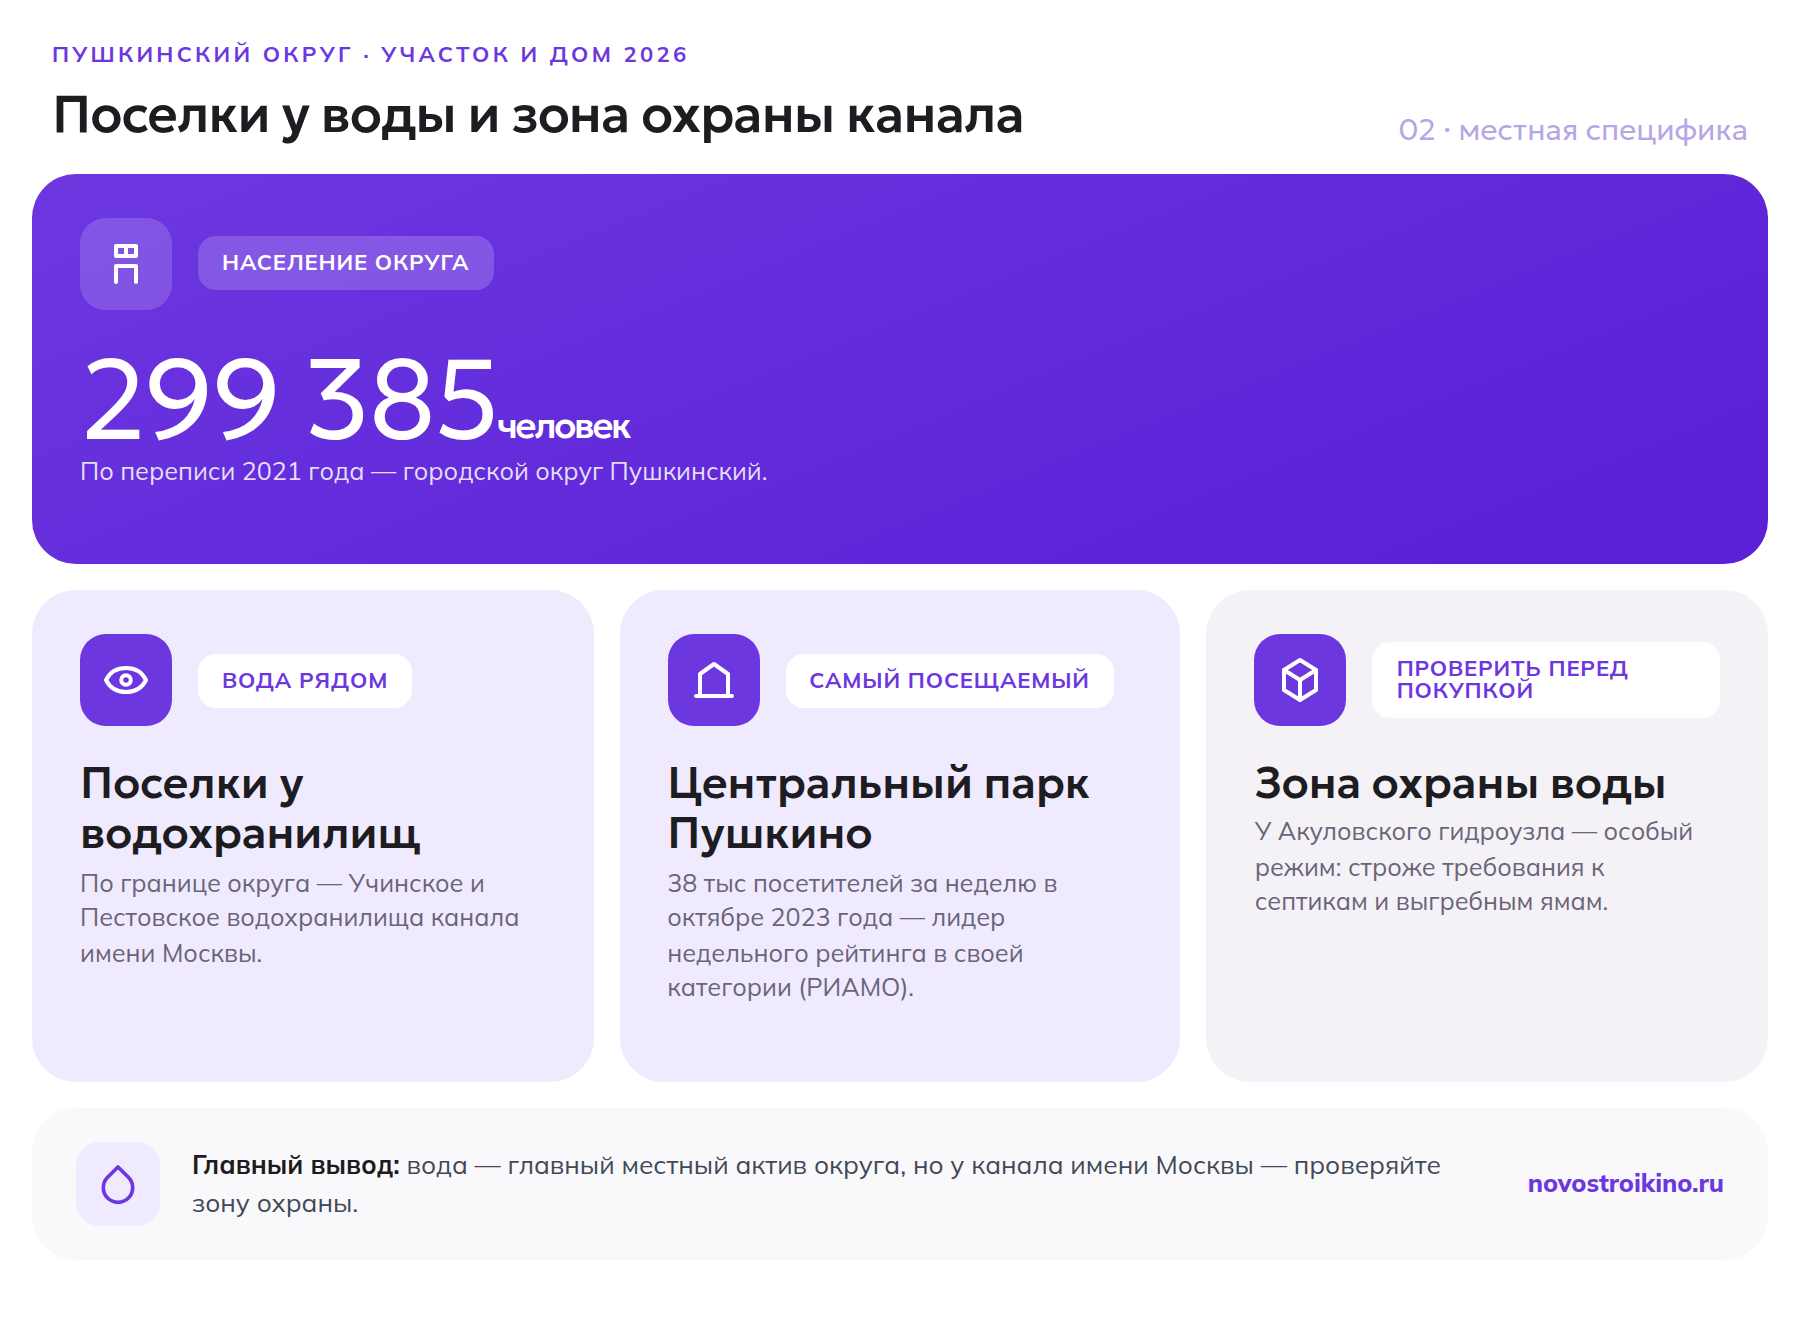Click the card title «Центральный парк Пушкино»
The image size is (1800, 1324).
[x=878, y=808]
